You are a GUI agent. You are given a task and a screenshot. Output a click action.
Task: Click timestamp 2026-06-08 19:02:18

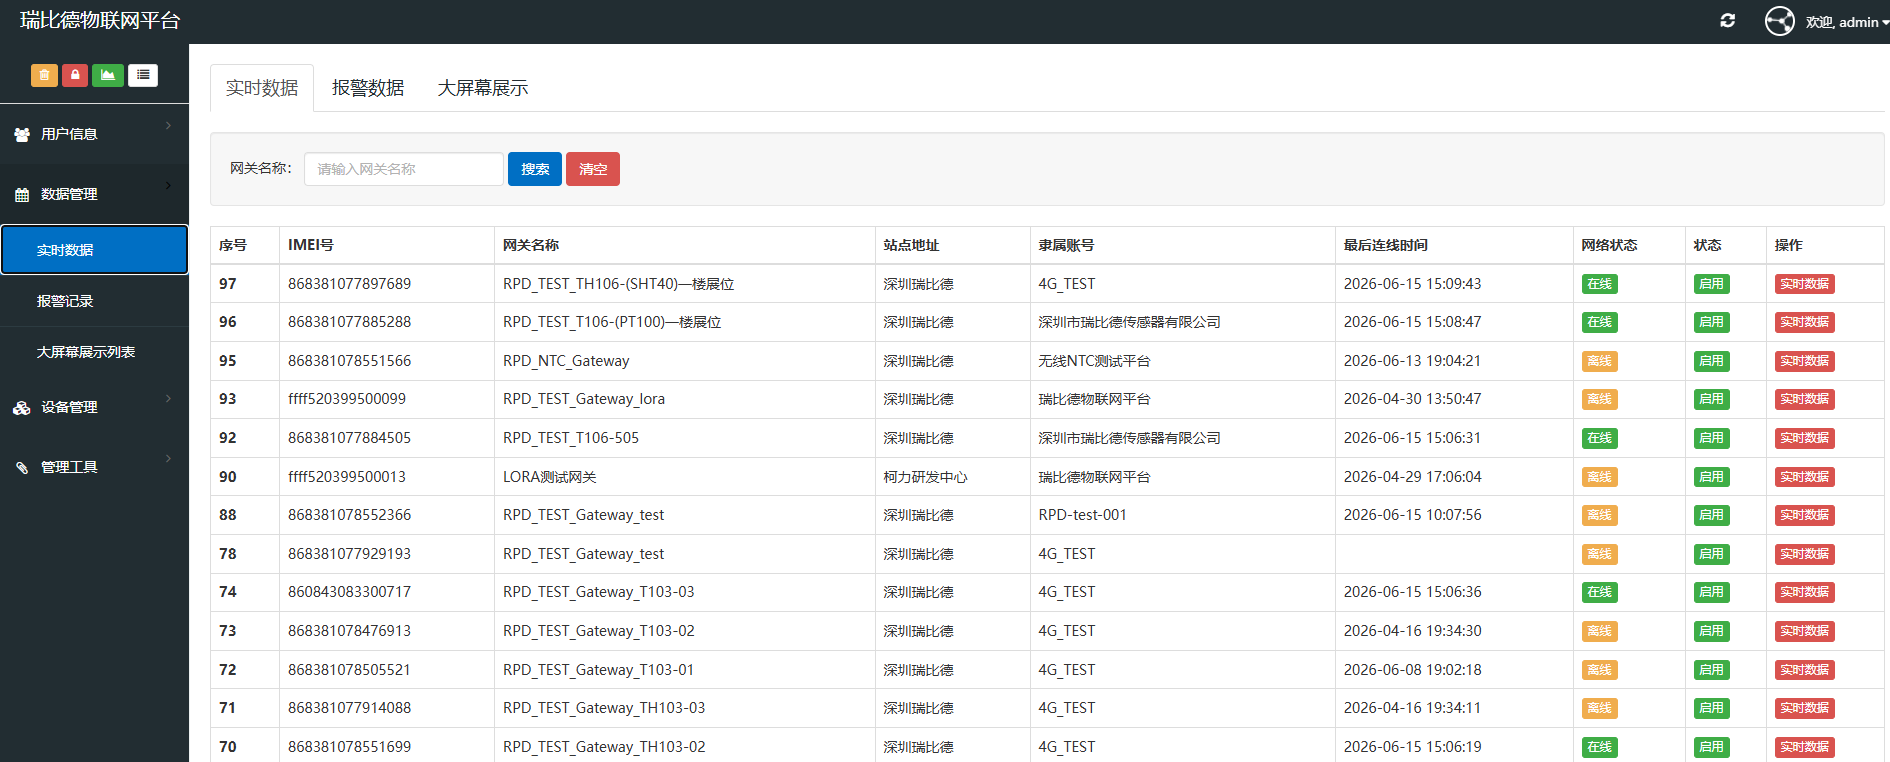coord(1412,670)
